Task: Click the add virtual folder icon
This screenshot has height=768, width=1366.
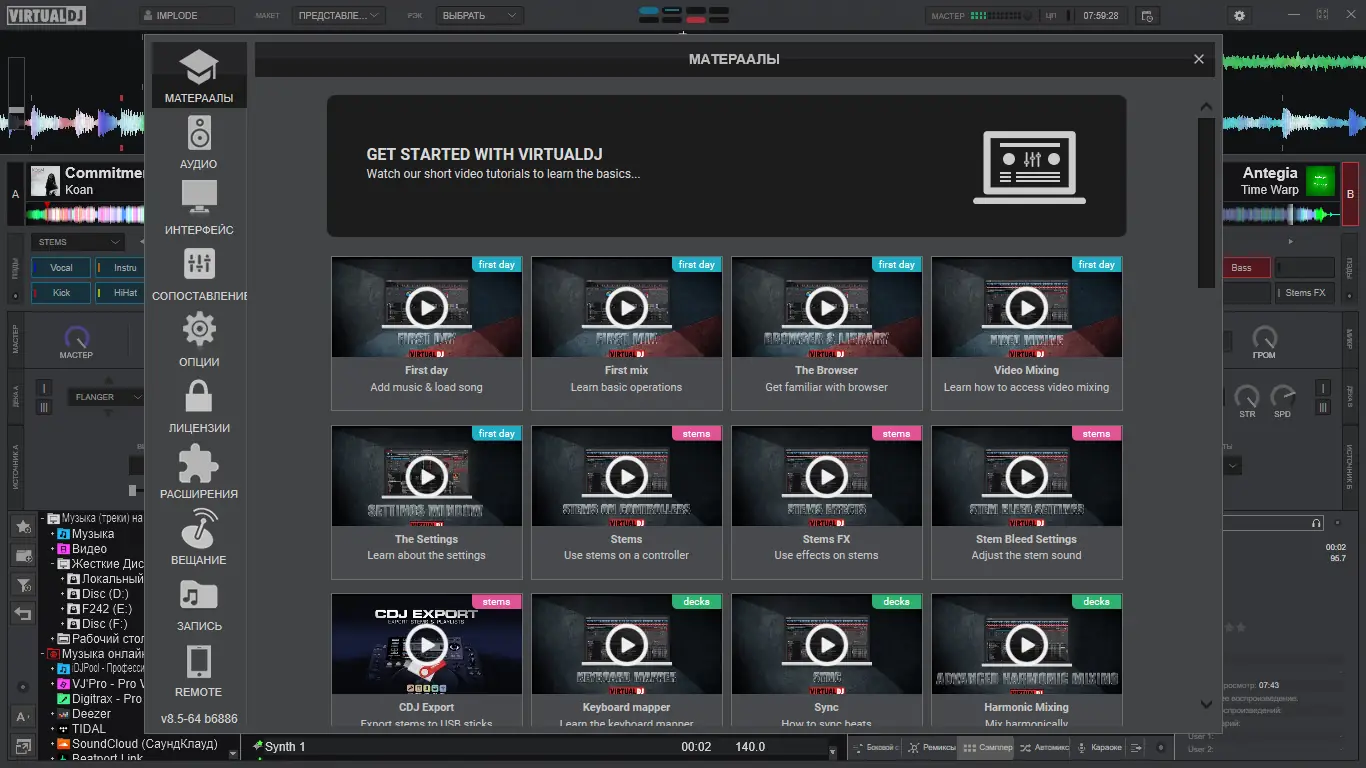Action: tap(22, 555)
